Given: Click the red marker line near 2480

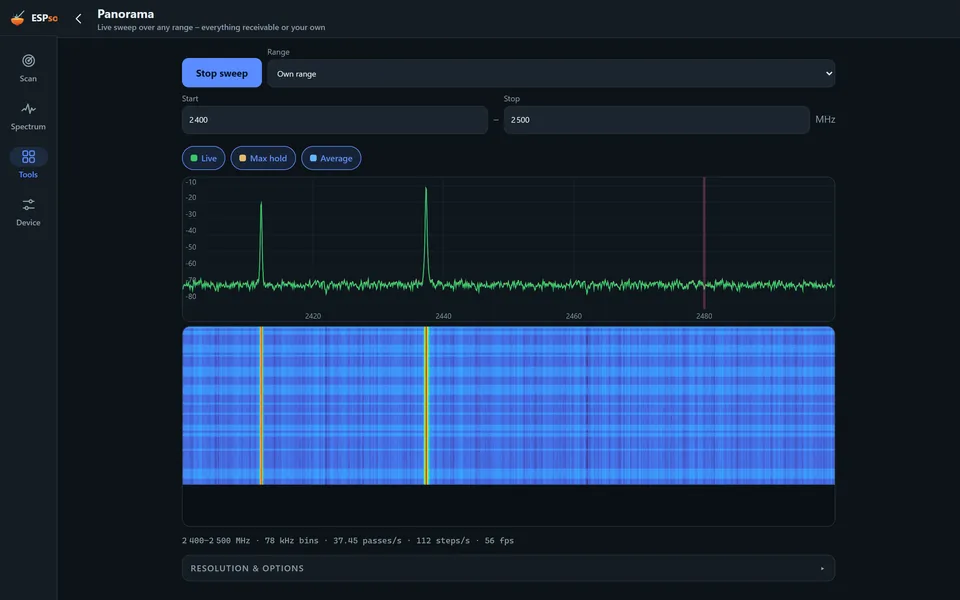Looking at the screenshot, I should [x=704, y=243].
